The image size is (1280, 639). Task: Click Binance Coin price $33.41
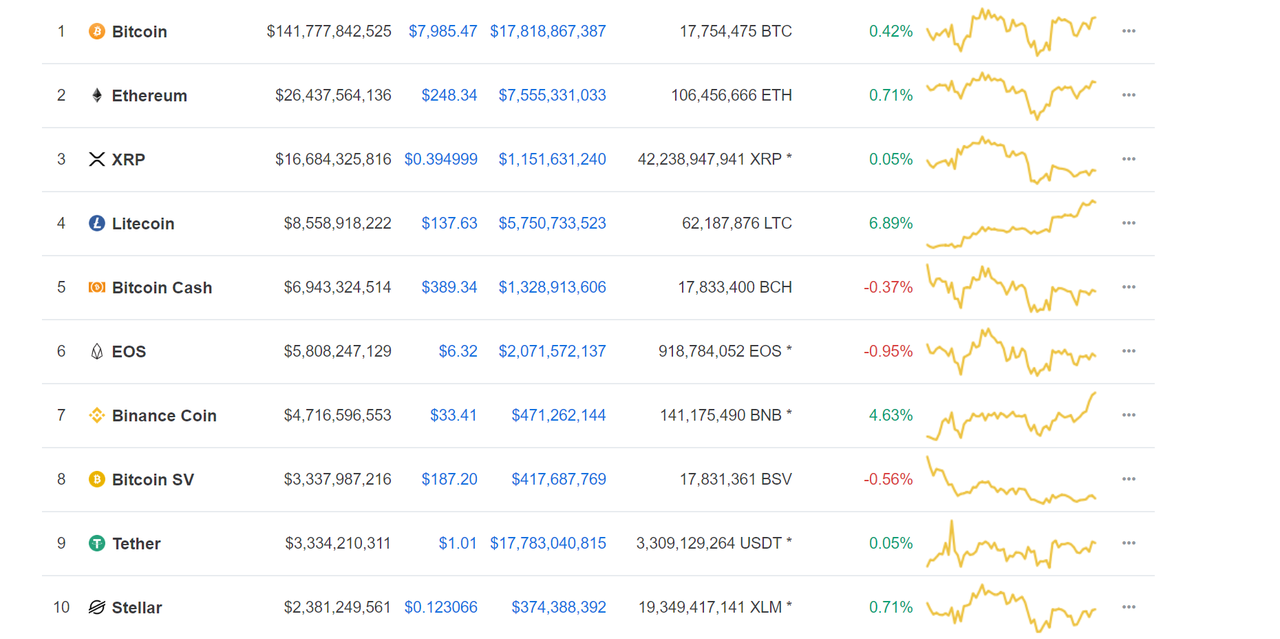[x=454, y=415]
